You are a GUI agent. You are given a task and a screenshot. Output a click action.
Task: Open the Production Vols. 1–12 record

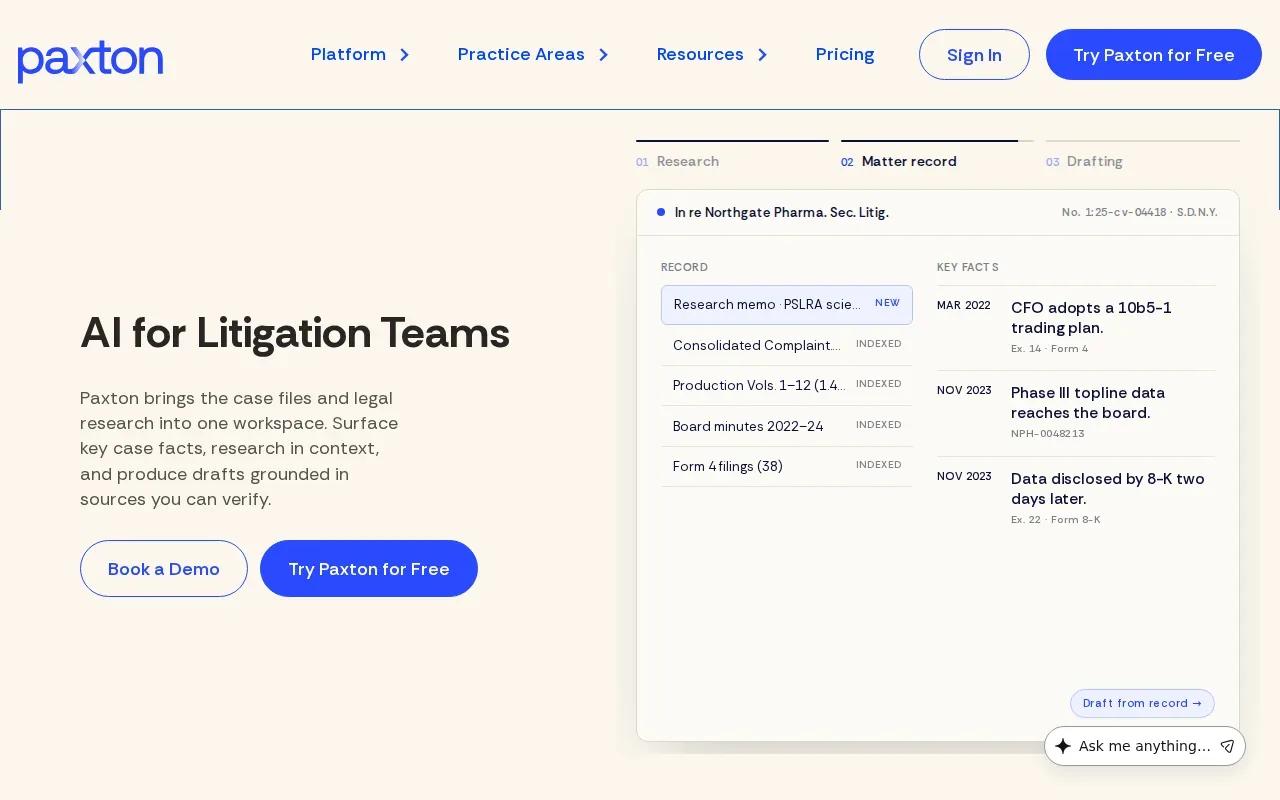tap(787, 385)
